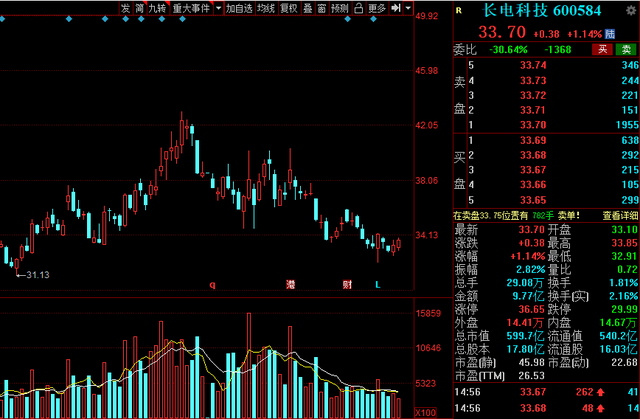Open dropdown arrow next to 重大事件

218,8
